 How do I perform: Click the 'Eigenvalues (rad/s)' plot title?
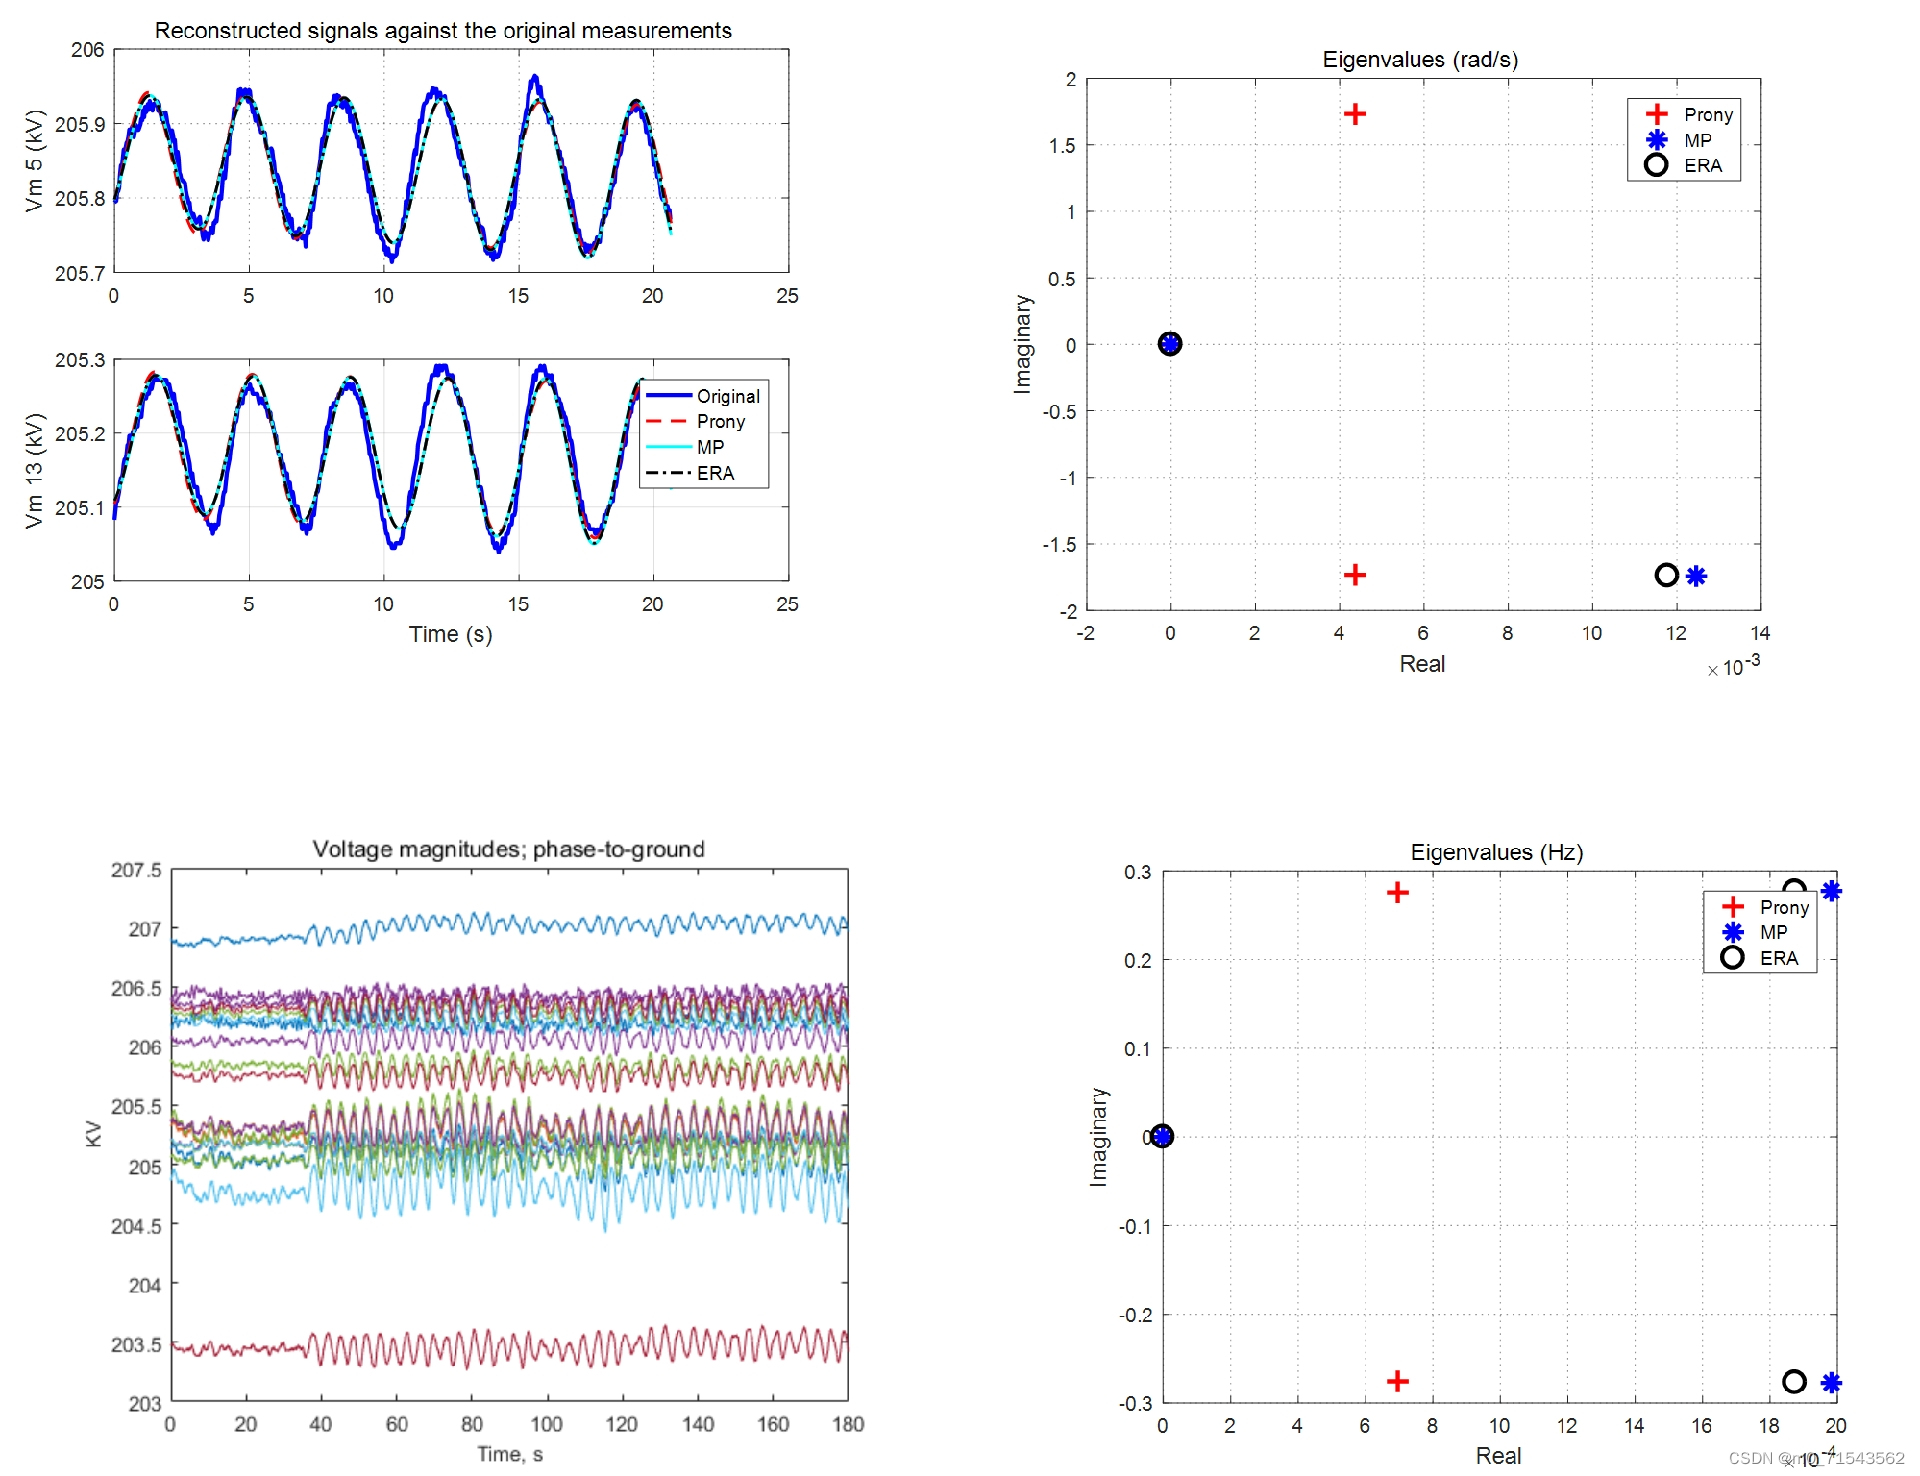[x=1420, y=60]
